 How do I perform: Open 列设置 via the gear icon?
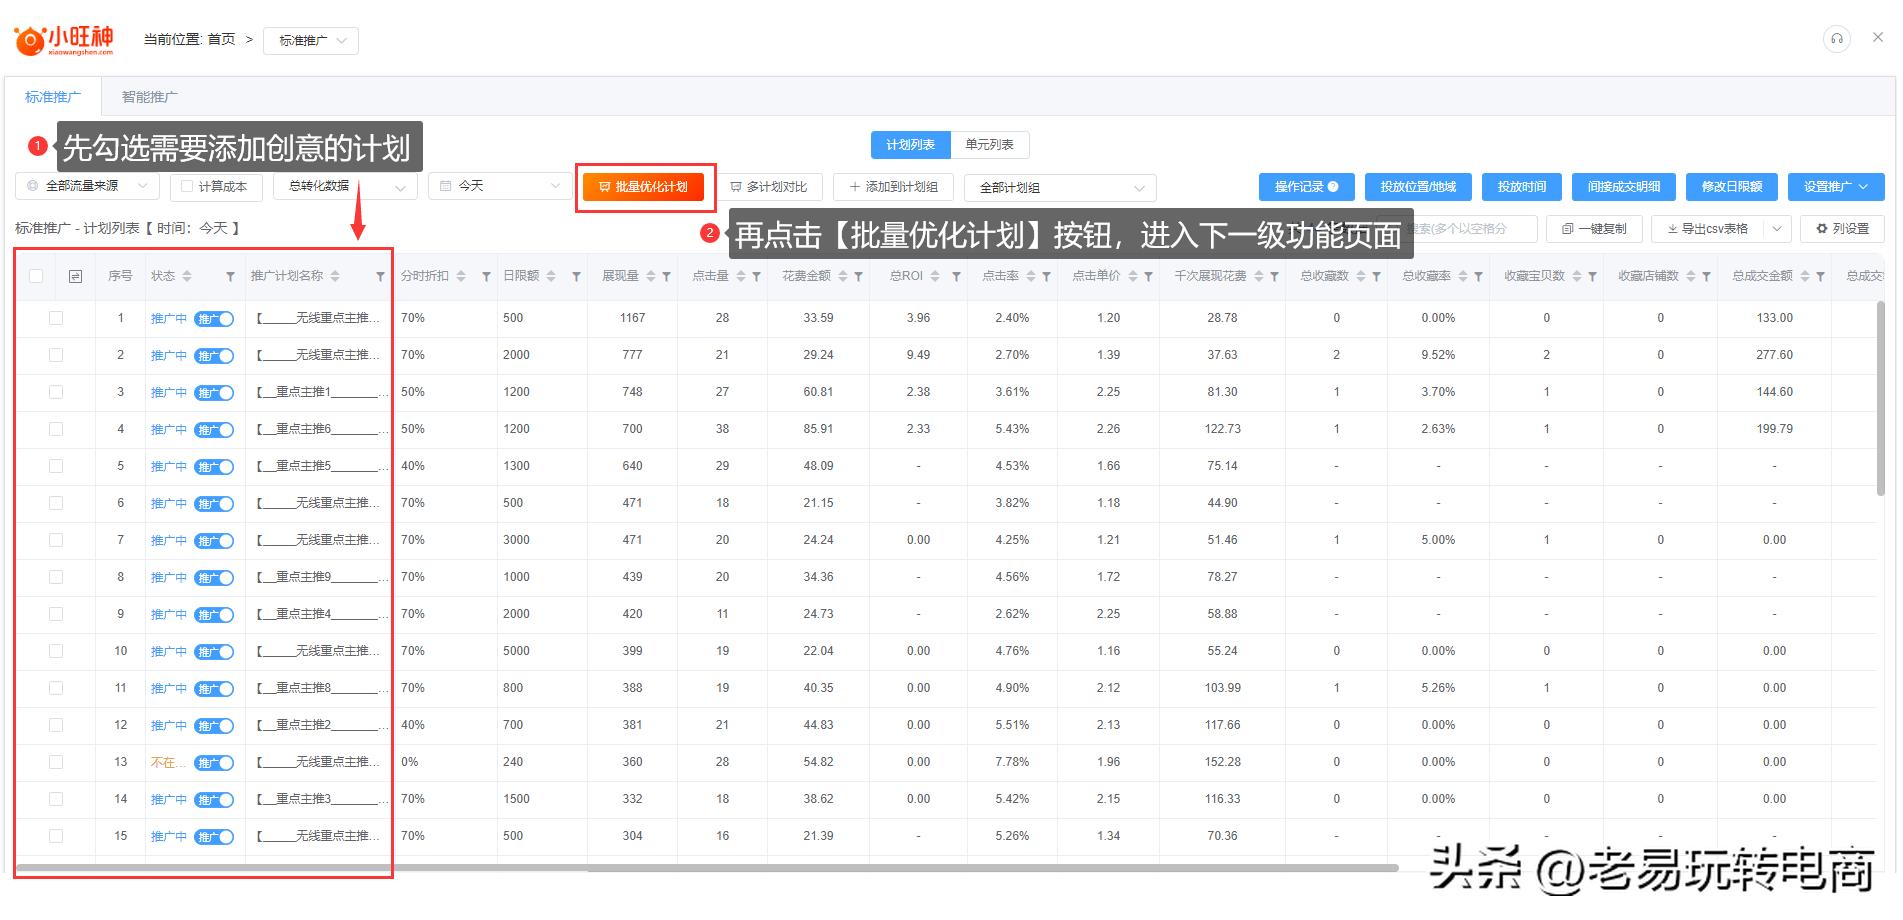click(x=1820, y=228)
